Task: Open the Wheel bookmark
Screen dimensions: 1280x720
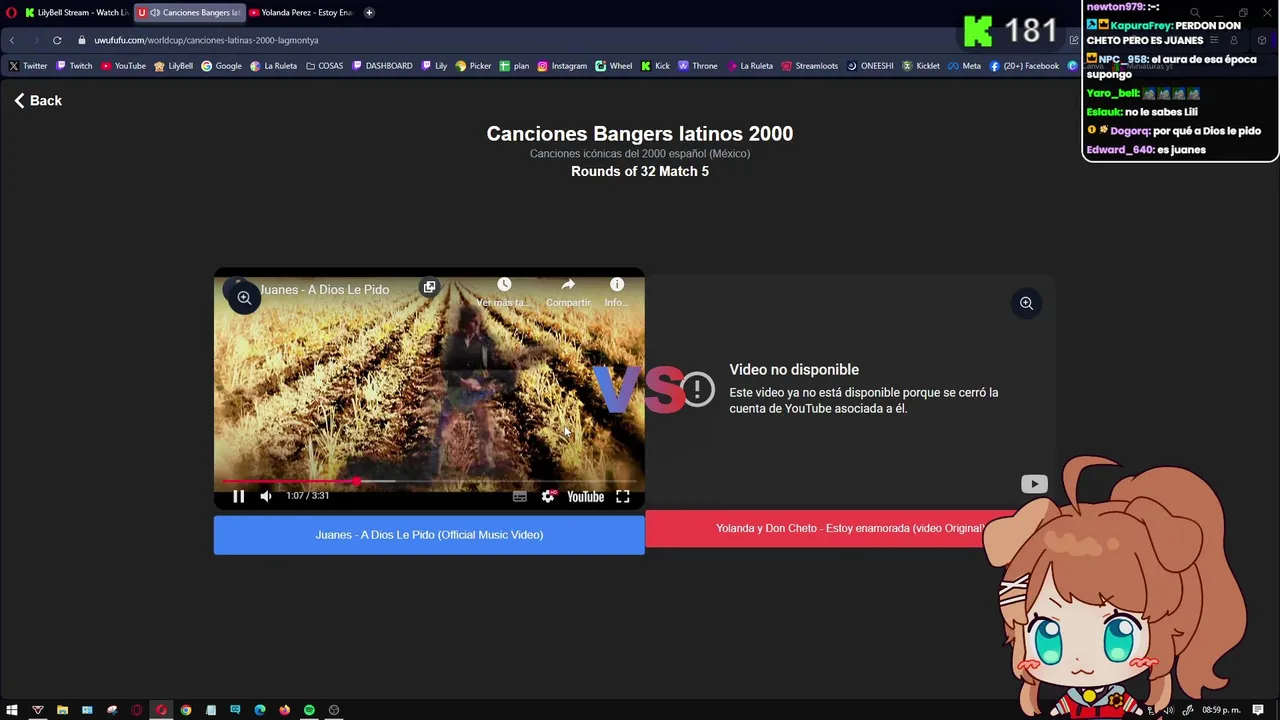Action: click(x=614, y=66)
